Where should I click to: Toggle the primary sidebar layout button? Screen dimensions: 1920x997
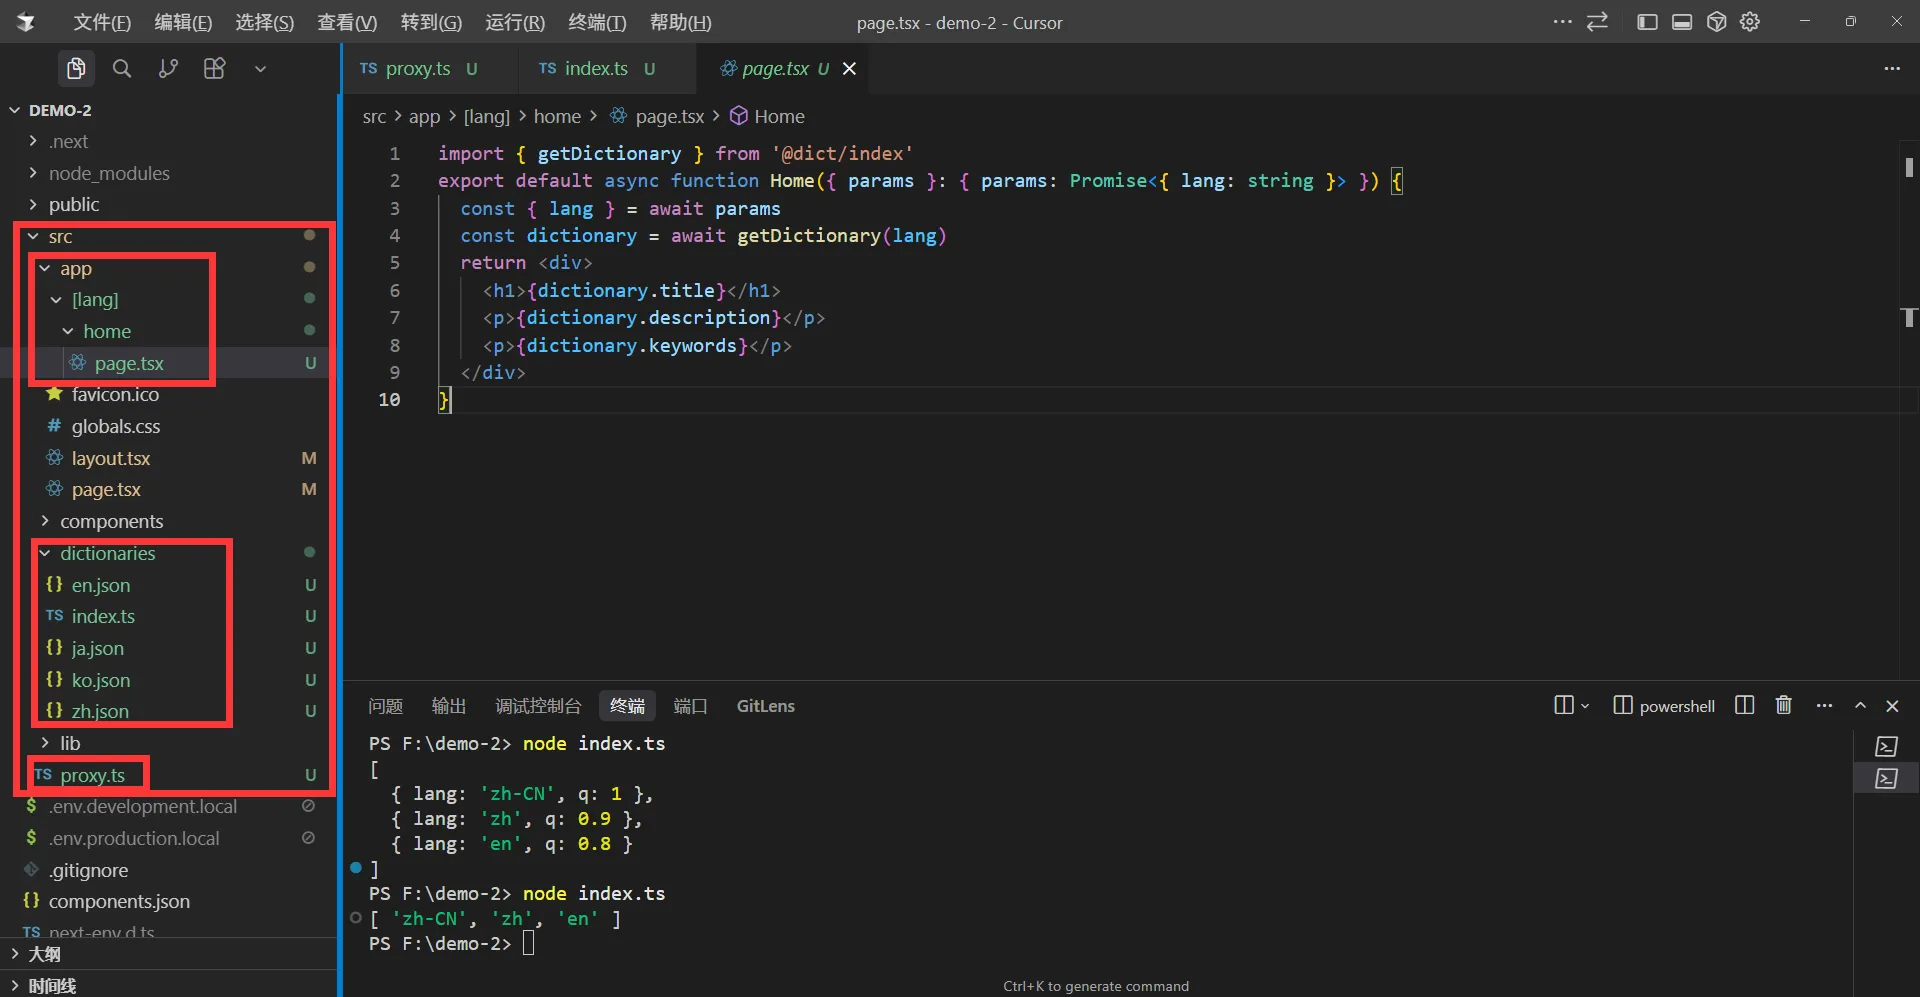pos(1647,22)
